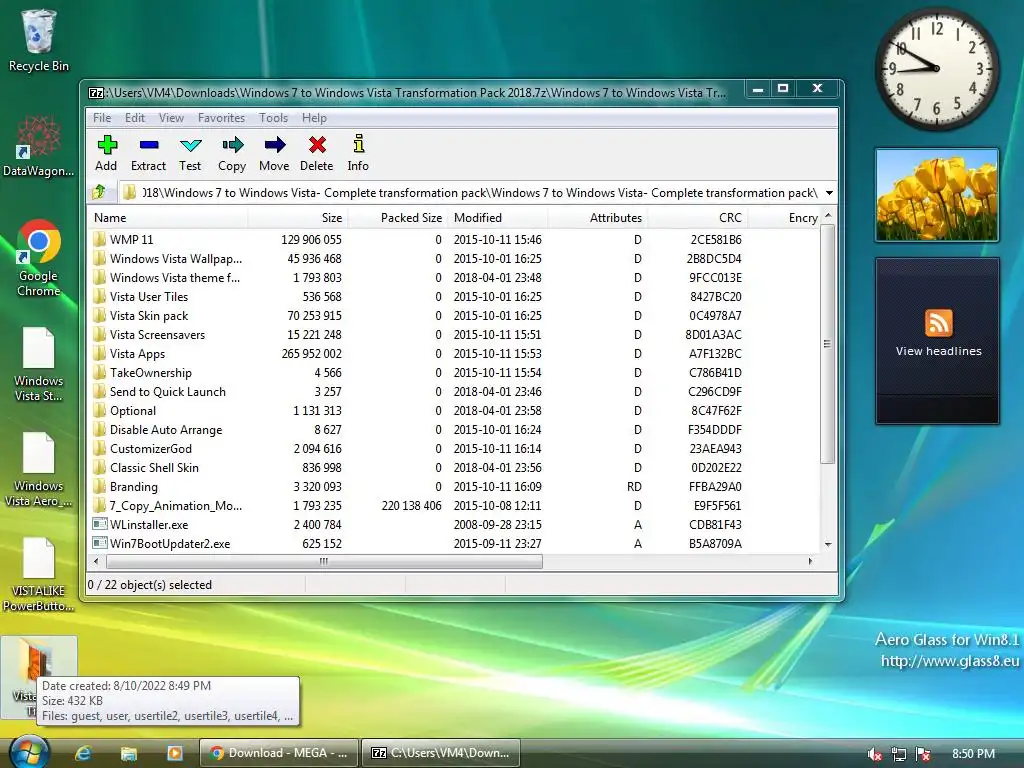Expand the address path dropdown
Viewport: 1024px width, 768px height.
click(x=829, y=193)
